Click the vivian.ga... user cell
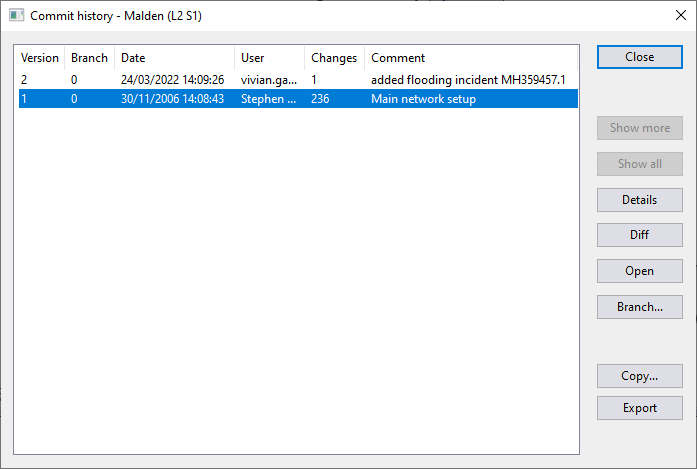 coord(269,80)
